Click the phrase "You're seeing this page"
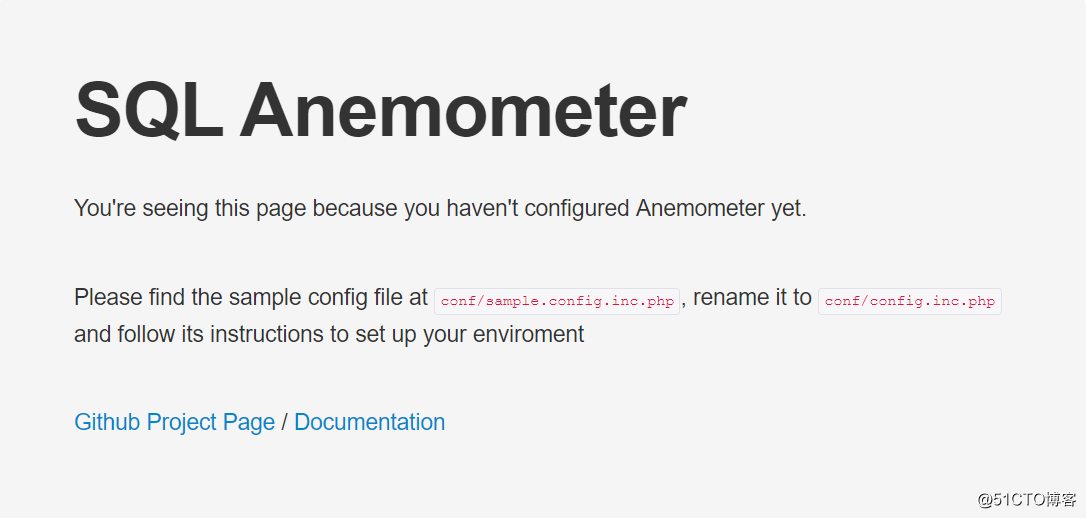Screen dimensions: 1086x518 (x=190, y=209)
